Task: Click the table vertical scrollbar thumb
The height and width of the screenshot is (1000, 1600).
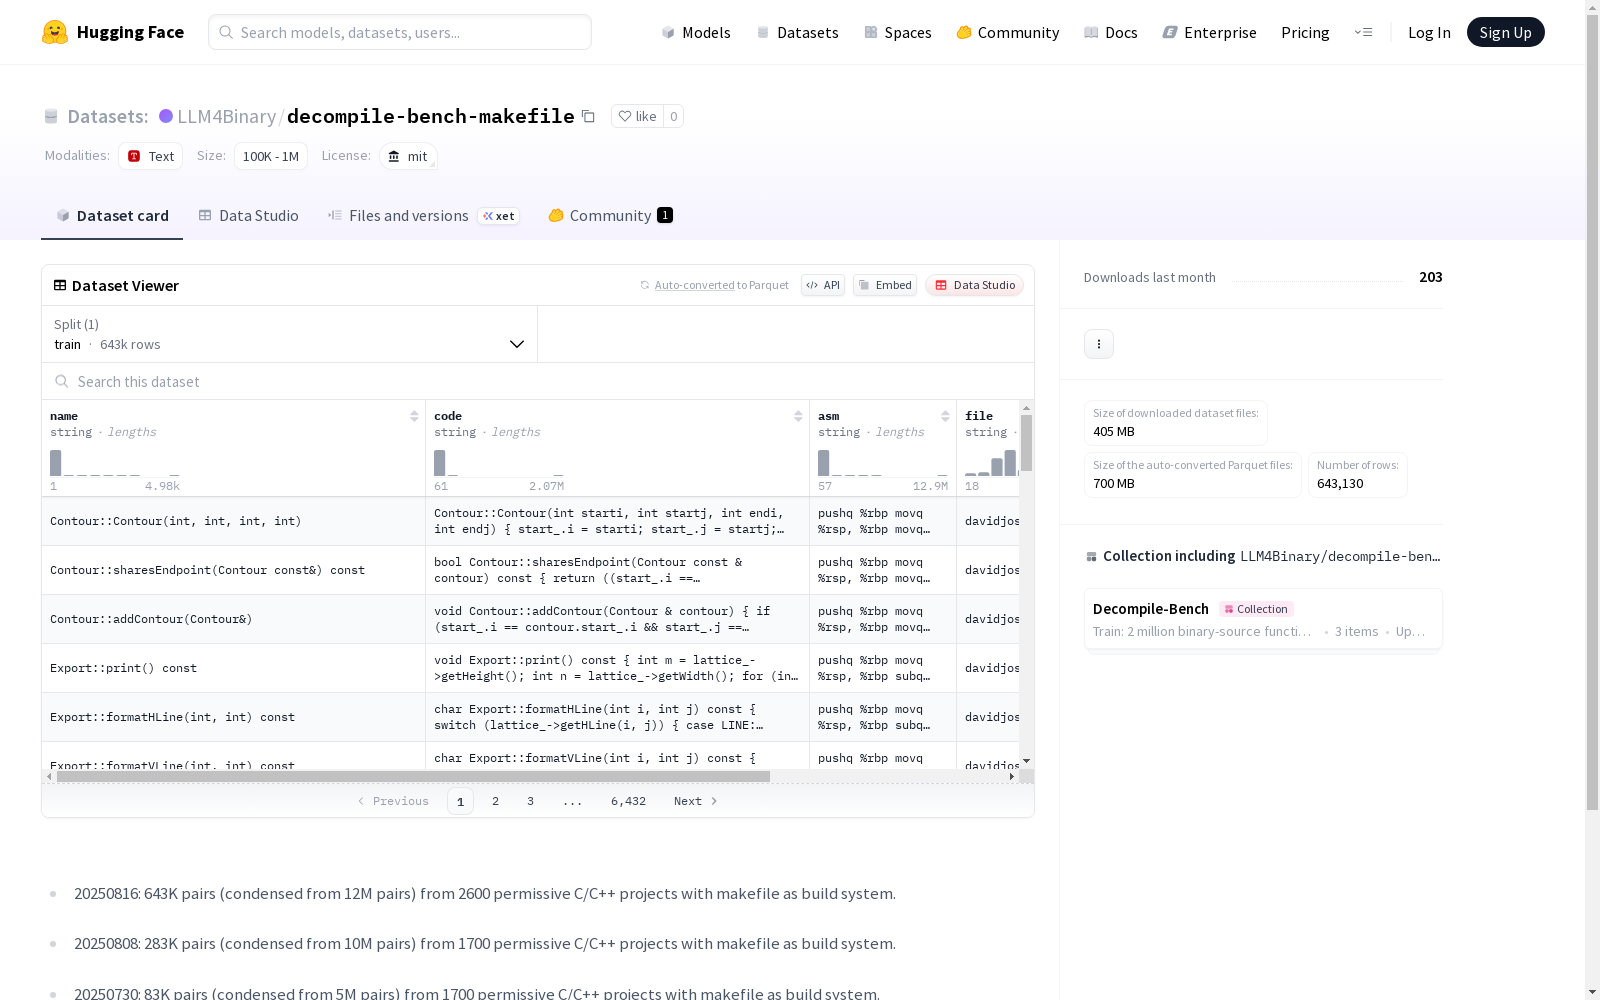Action: pyautogui.click(x=1026, y=443)
